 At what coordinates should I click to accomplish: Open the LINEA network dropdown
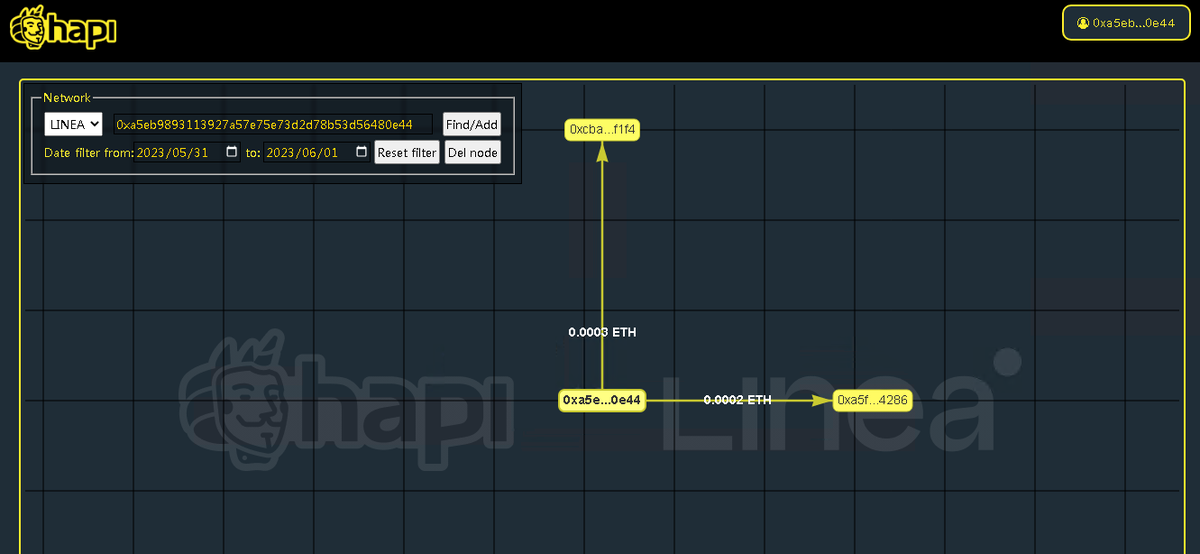click(x=73, y=124)
